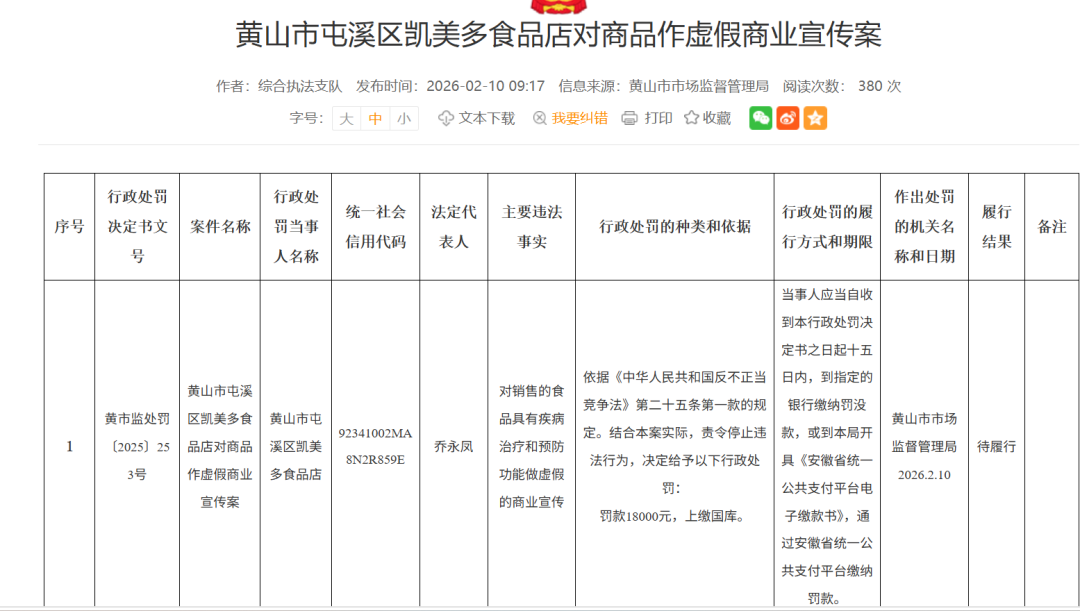Viewport: 1080px width, 611px height.
Task: Click the 收藏 bookmark link
Action: coord(716,118)
